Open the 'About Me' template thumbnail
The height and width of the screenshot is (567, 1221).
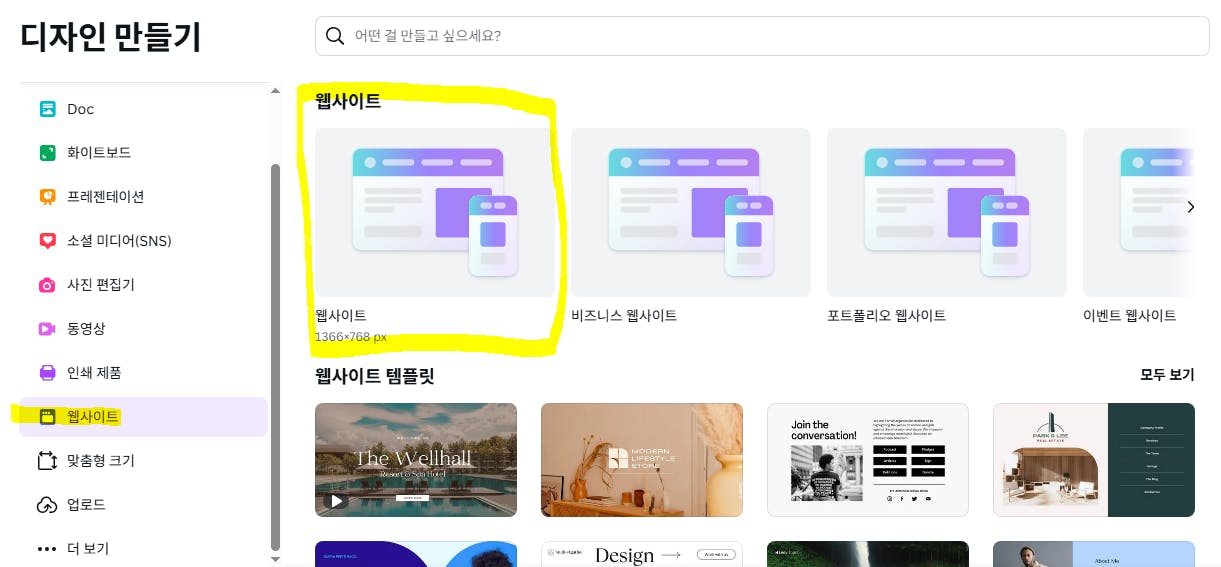click(1094, 554)
